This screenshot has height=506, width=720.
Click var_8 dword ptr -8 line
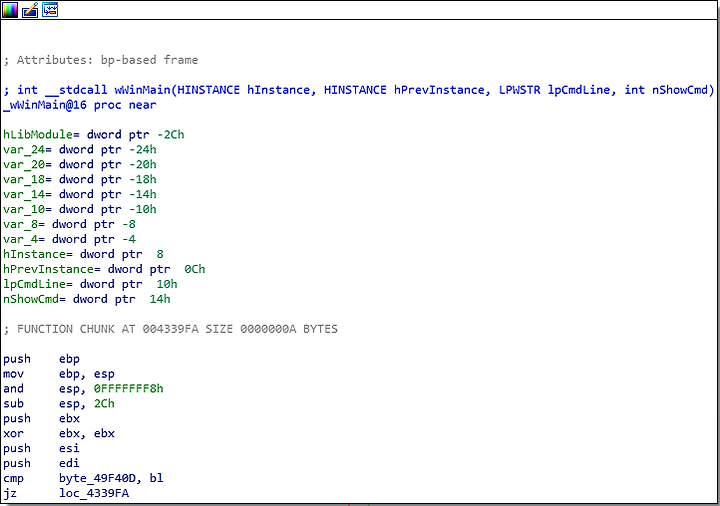tap(69, 225)
